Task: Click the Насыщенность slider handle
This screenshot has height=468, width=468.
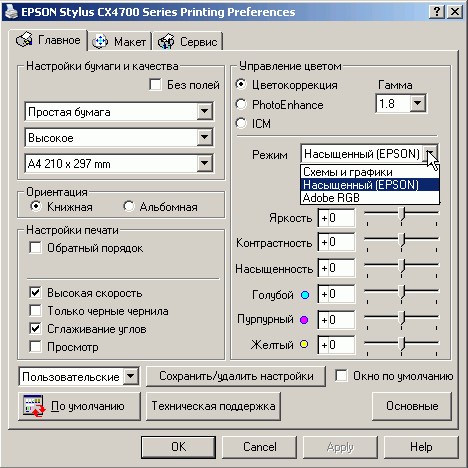Action: (x=402, y=266)
